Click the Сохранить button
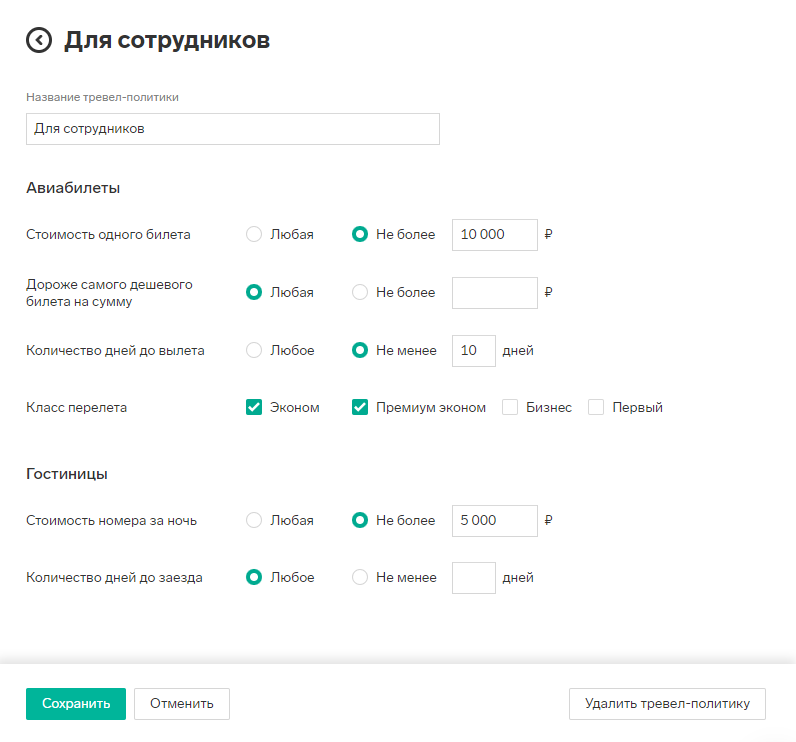 coord(76,703)
